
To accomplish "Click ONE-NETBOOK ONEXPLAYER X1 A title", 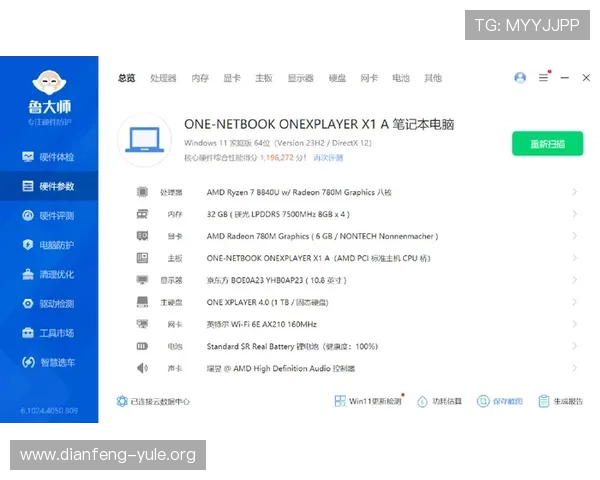I will coord(319,124).
